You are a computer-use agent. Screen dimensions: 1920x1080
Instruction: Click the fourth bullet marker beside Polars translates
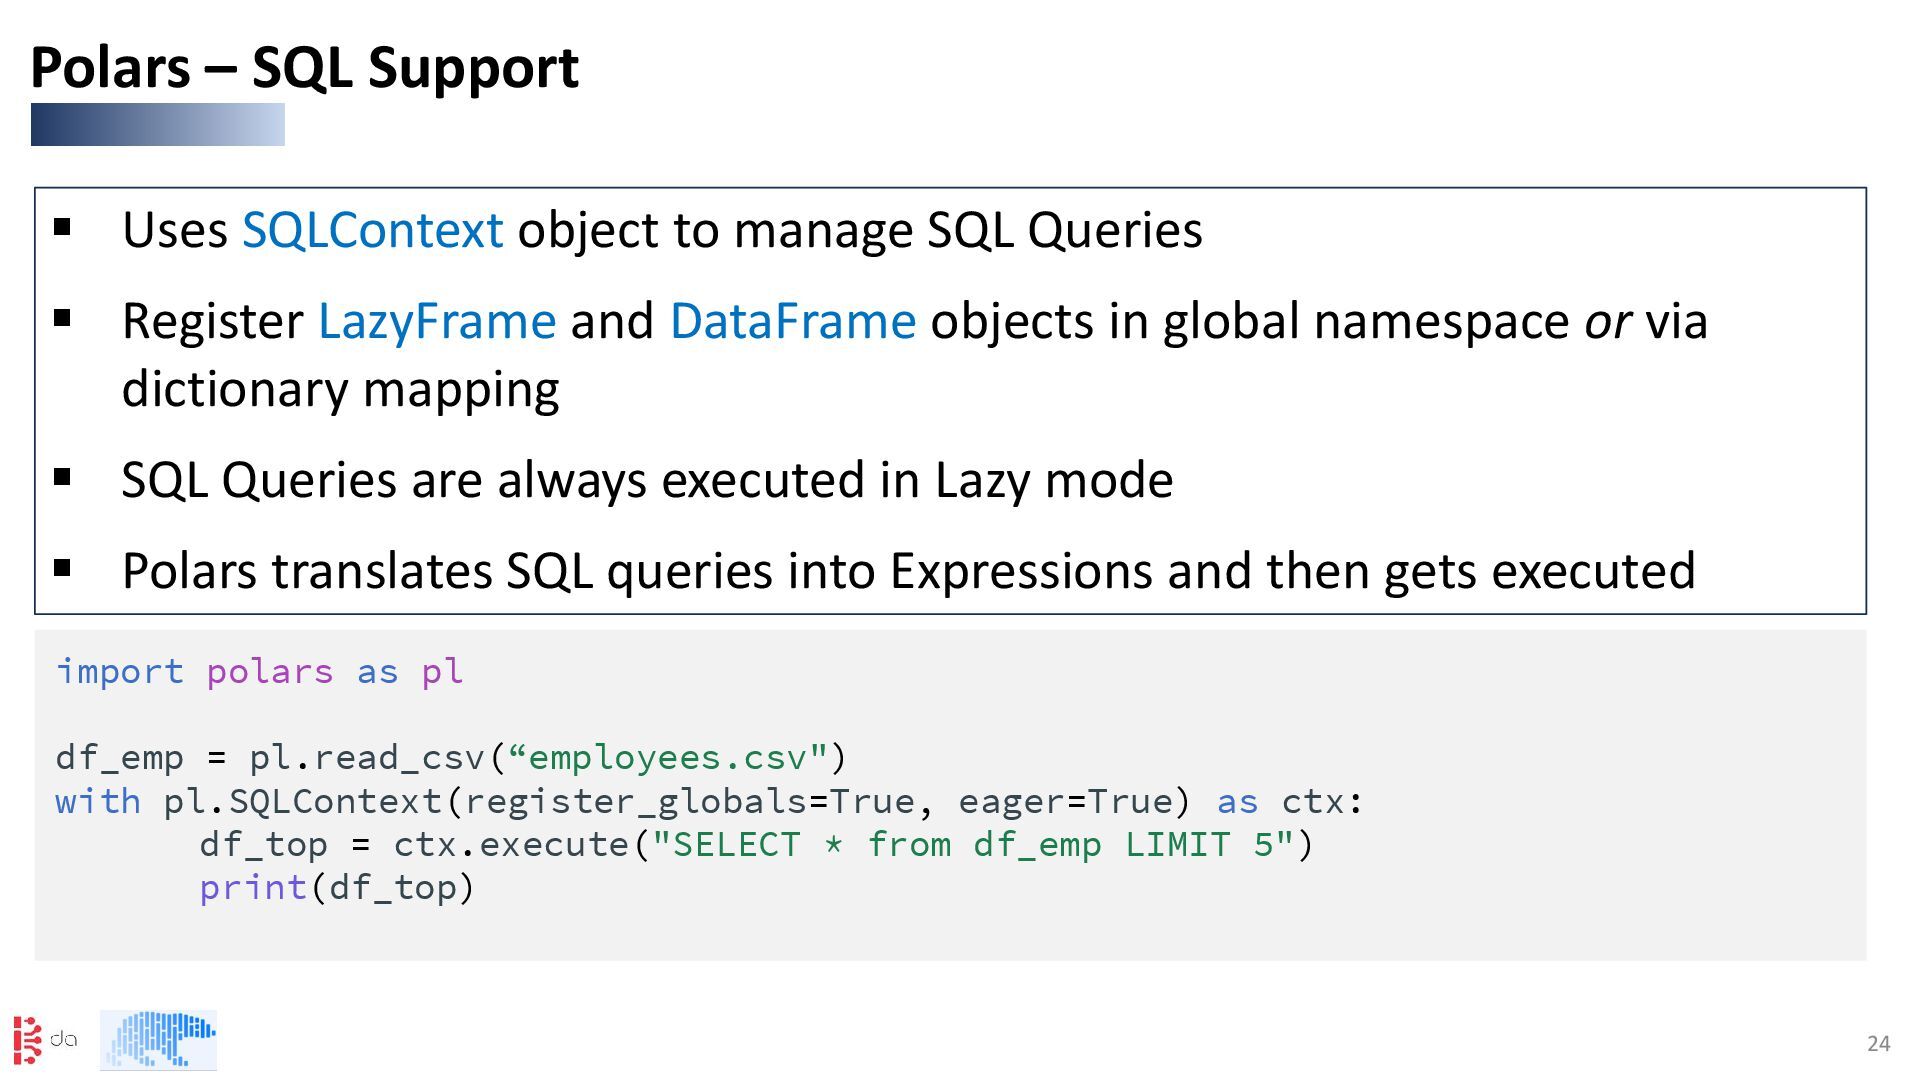click(x=63, y=568)
